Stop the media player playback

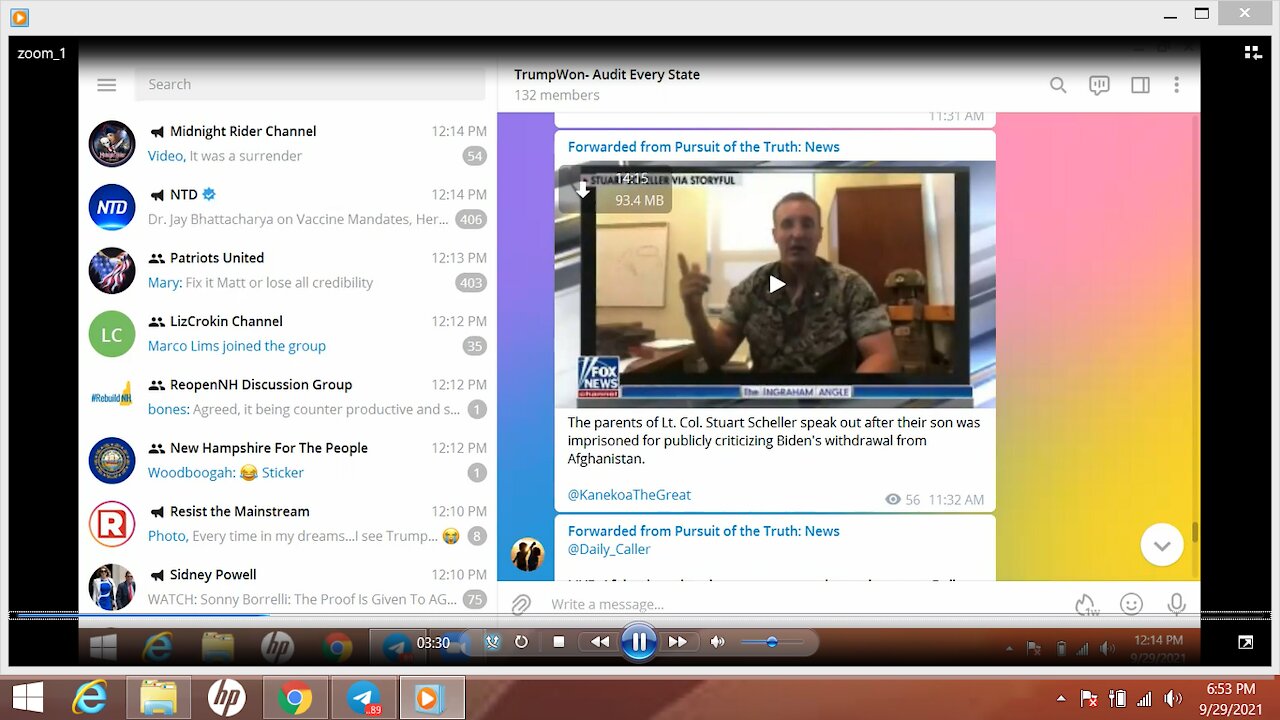point(559,642)
